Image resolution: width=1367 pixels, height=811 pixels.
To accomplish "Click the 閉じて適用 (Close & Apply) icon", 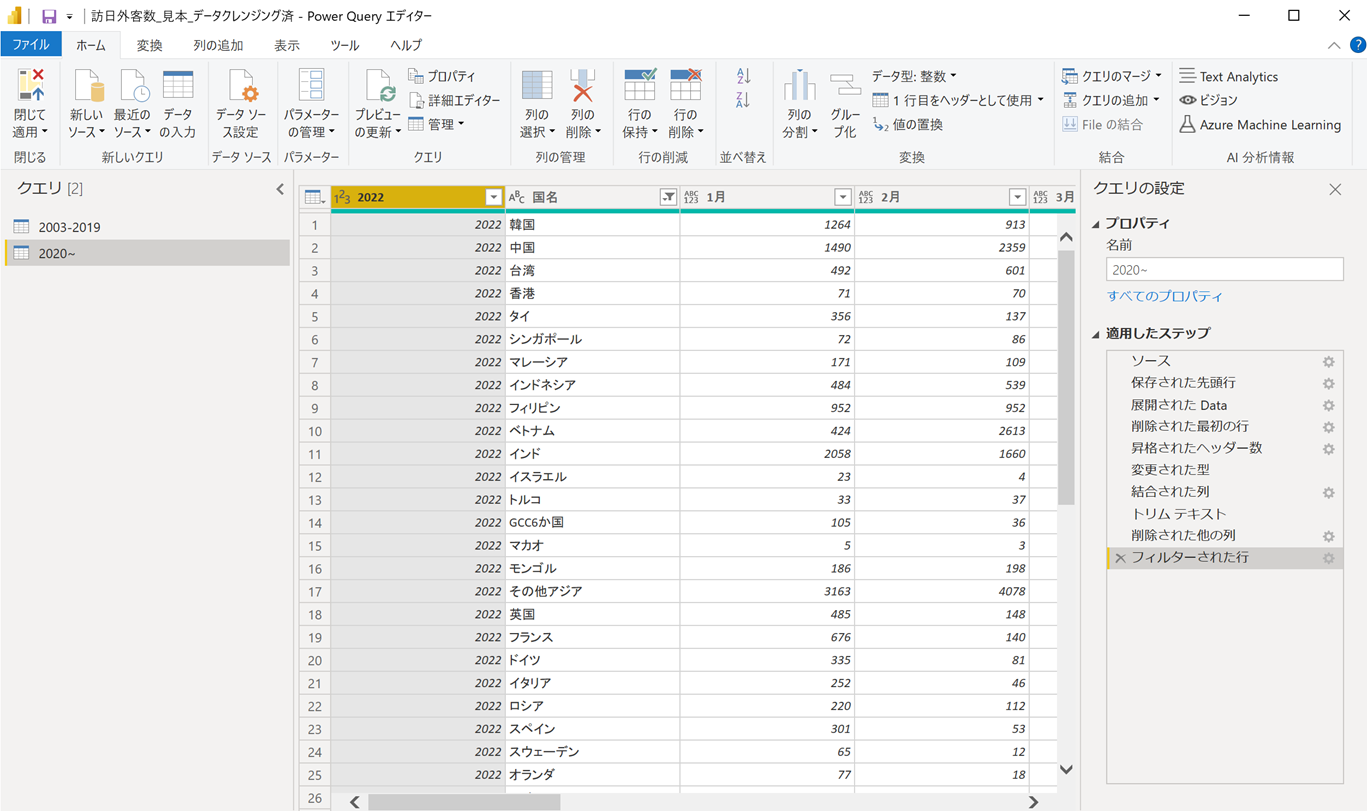I will [30, 87].
